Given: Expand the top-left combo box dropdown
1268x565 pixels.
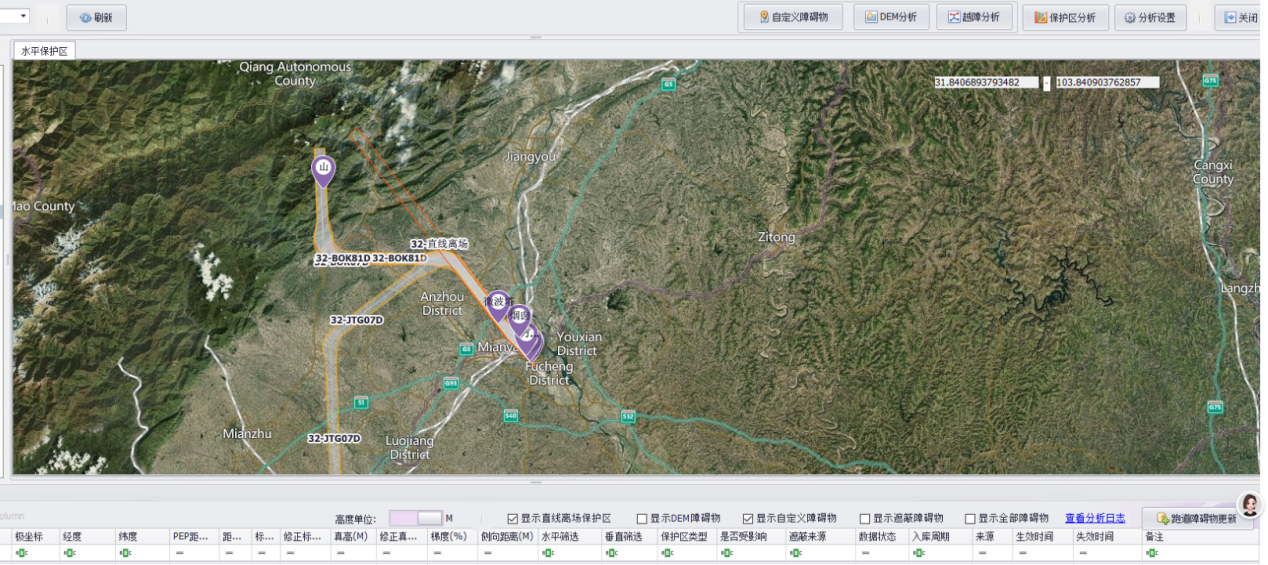Looking at the screenshot, I should click(x=23, y=16).
